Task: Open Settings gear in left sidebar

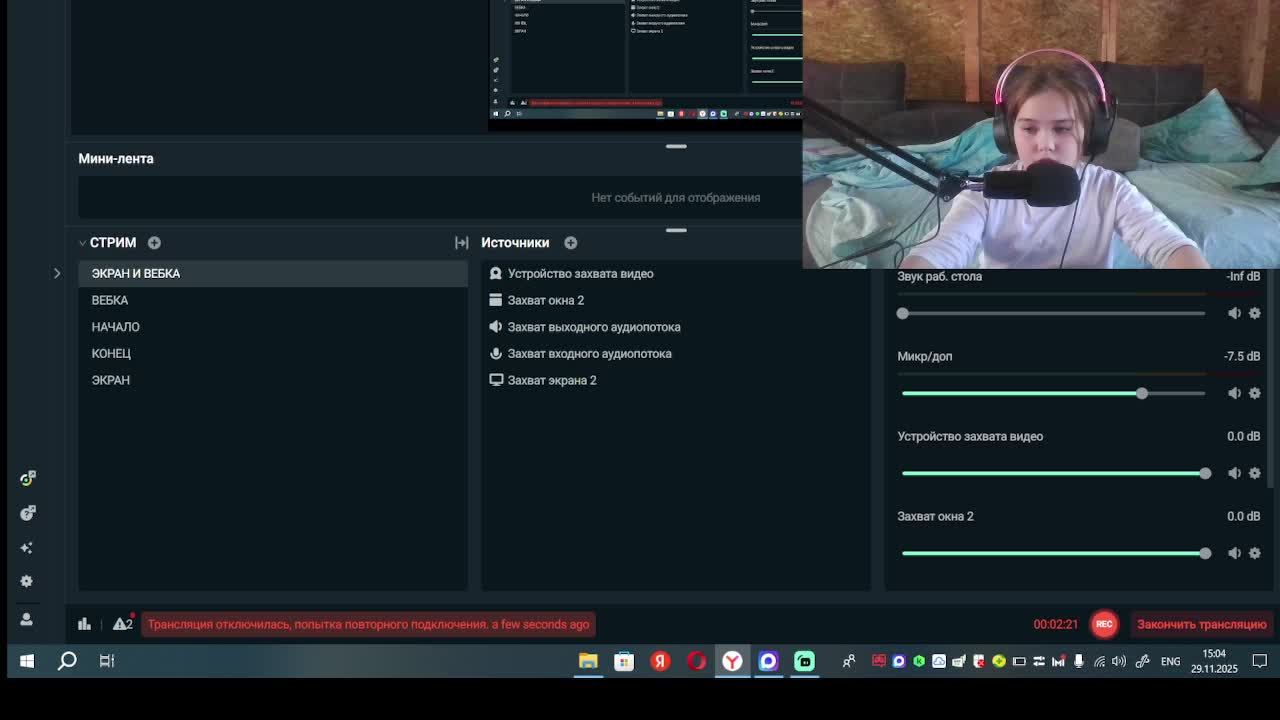Action: pos(27,581)
